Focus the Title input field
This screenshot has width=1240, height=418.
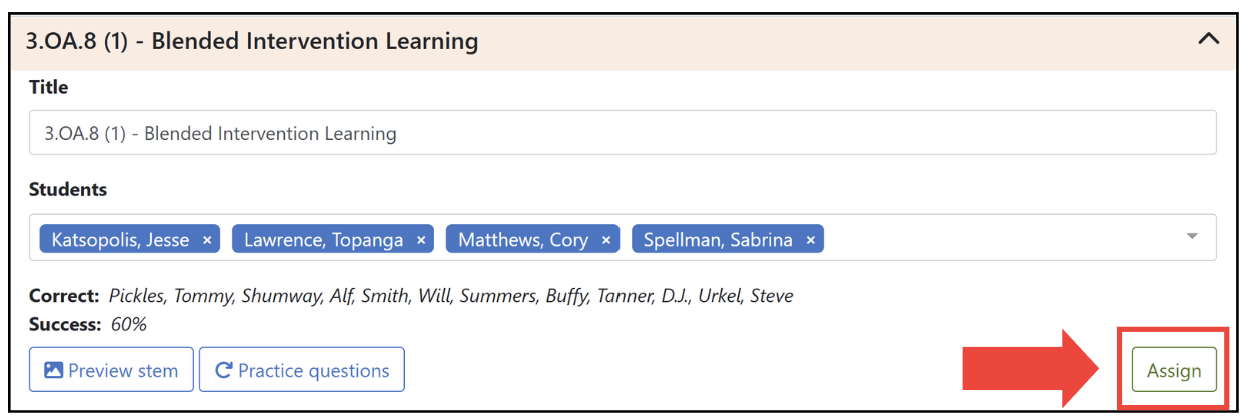pyautogui.click(x=623, y=133)
